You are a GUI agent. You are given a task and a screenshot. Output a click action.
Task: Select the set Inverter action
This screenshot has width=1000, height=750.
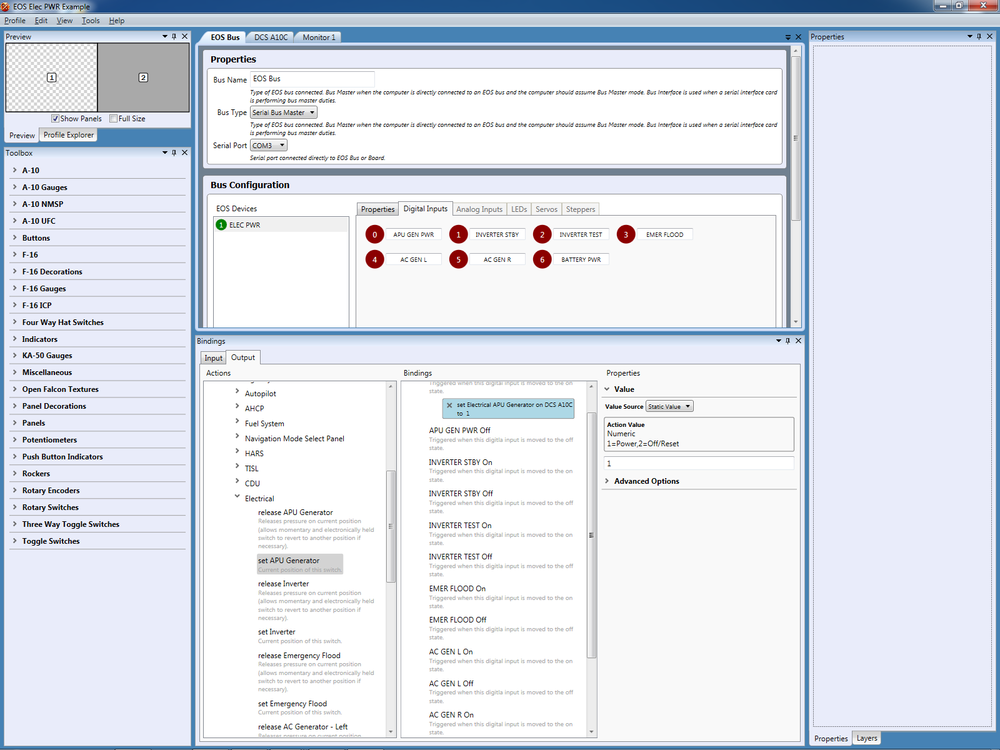click(300, 636)
